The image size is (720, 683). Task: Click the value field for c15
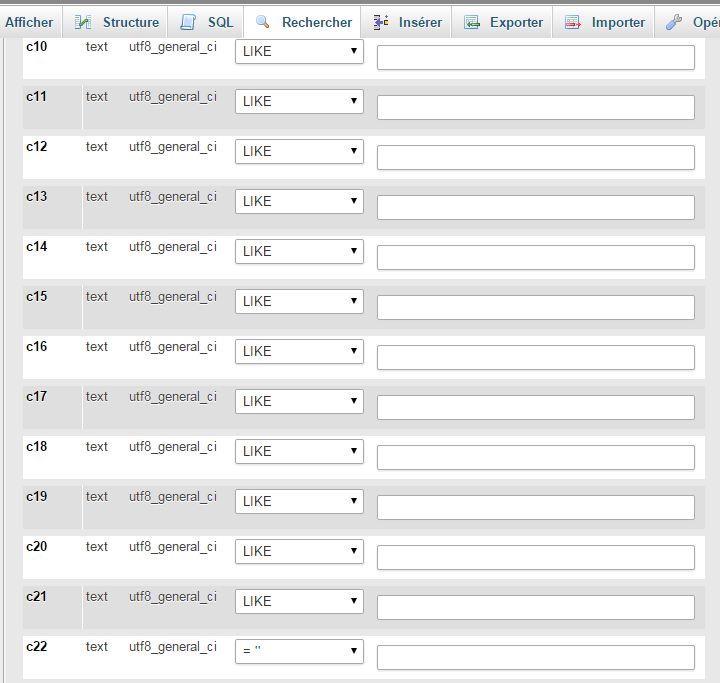[536, 308]
